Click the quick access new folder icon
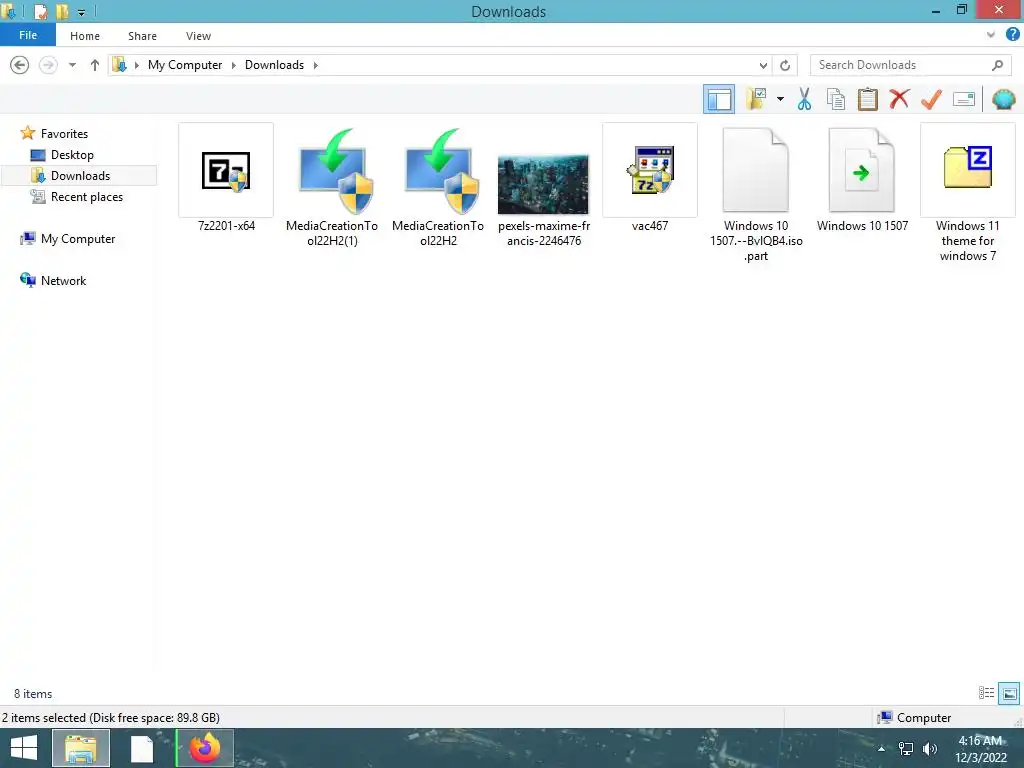 [x=62, y=12]
